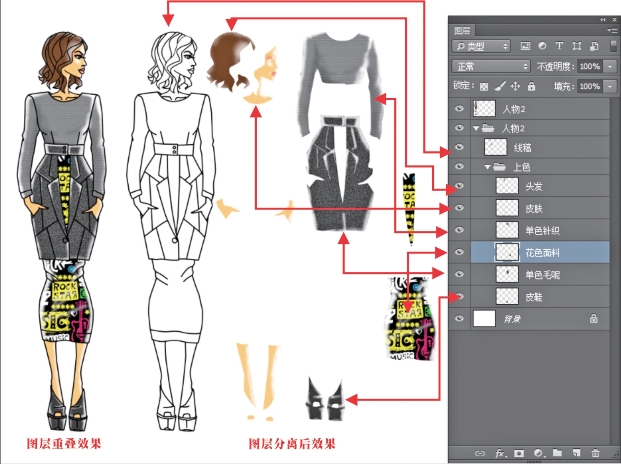The image size is (621, 464).
Task: Click the 头发 layer thumbnail
Action: pyautogui.click(x=508, y=186)
